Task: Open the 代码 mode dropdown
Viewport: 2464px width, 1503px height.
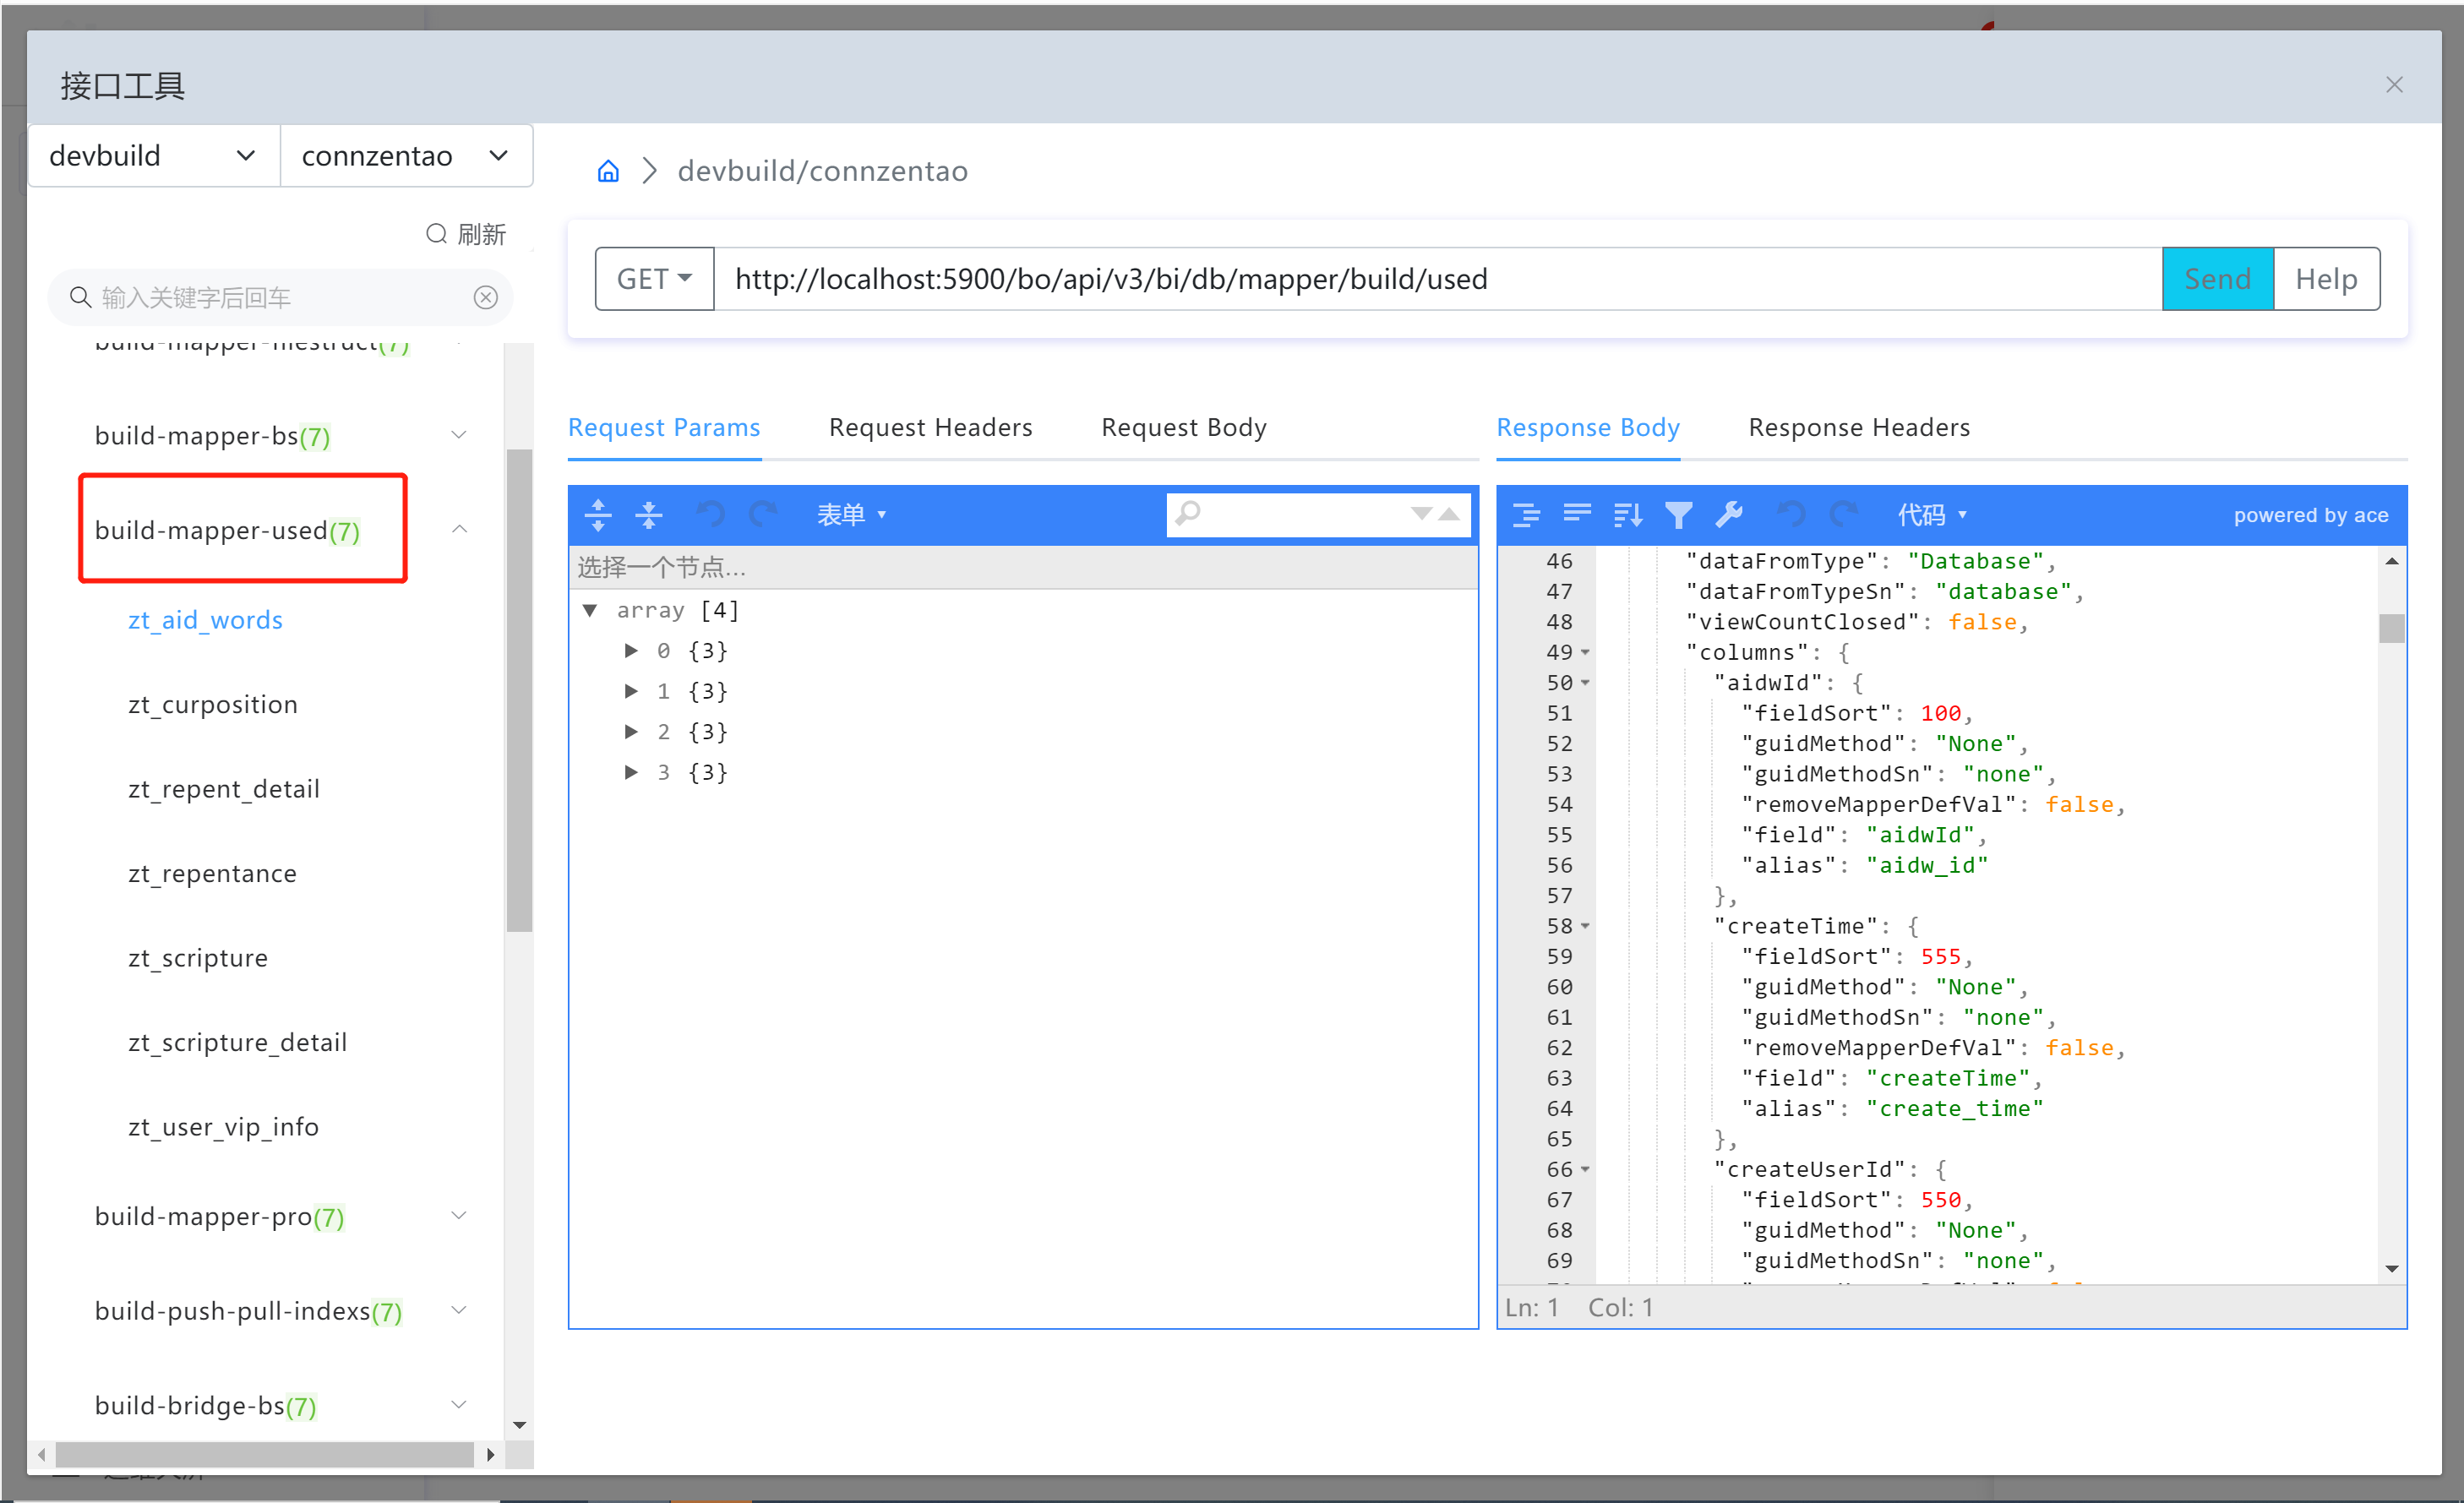Action: pyautogui.click(x=1932, y=515)
